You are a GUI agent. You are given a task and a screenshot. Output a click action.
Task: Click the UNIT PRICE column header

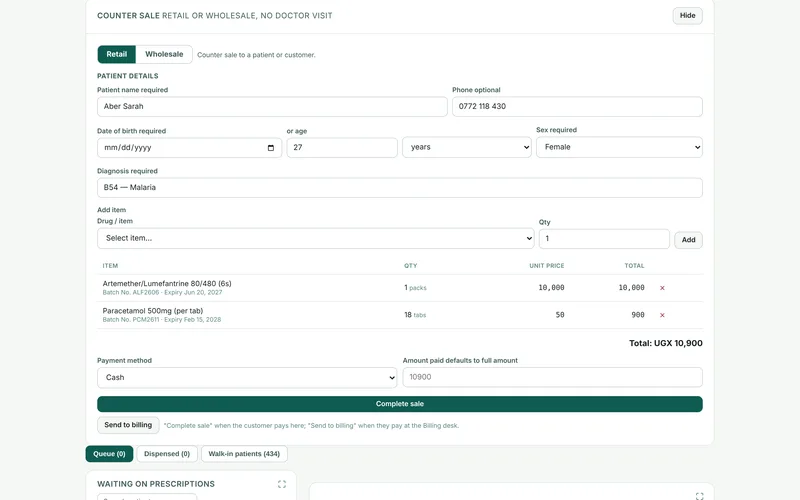546,266
